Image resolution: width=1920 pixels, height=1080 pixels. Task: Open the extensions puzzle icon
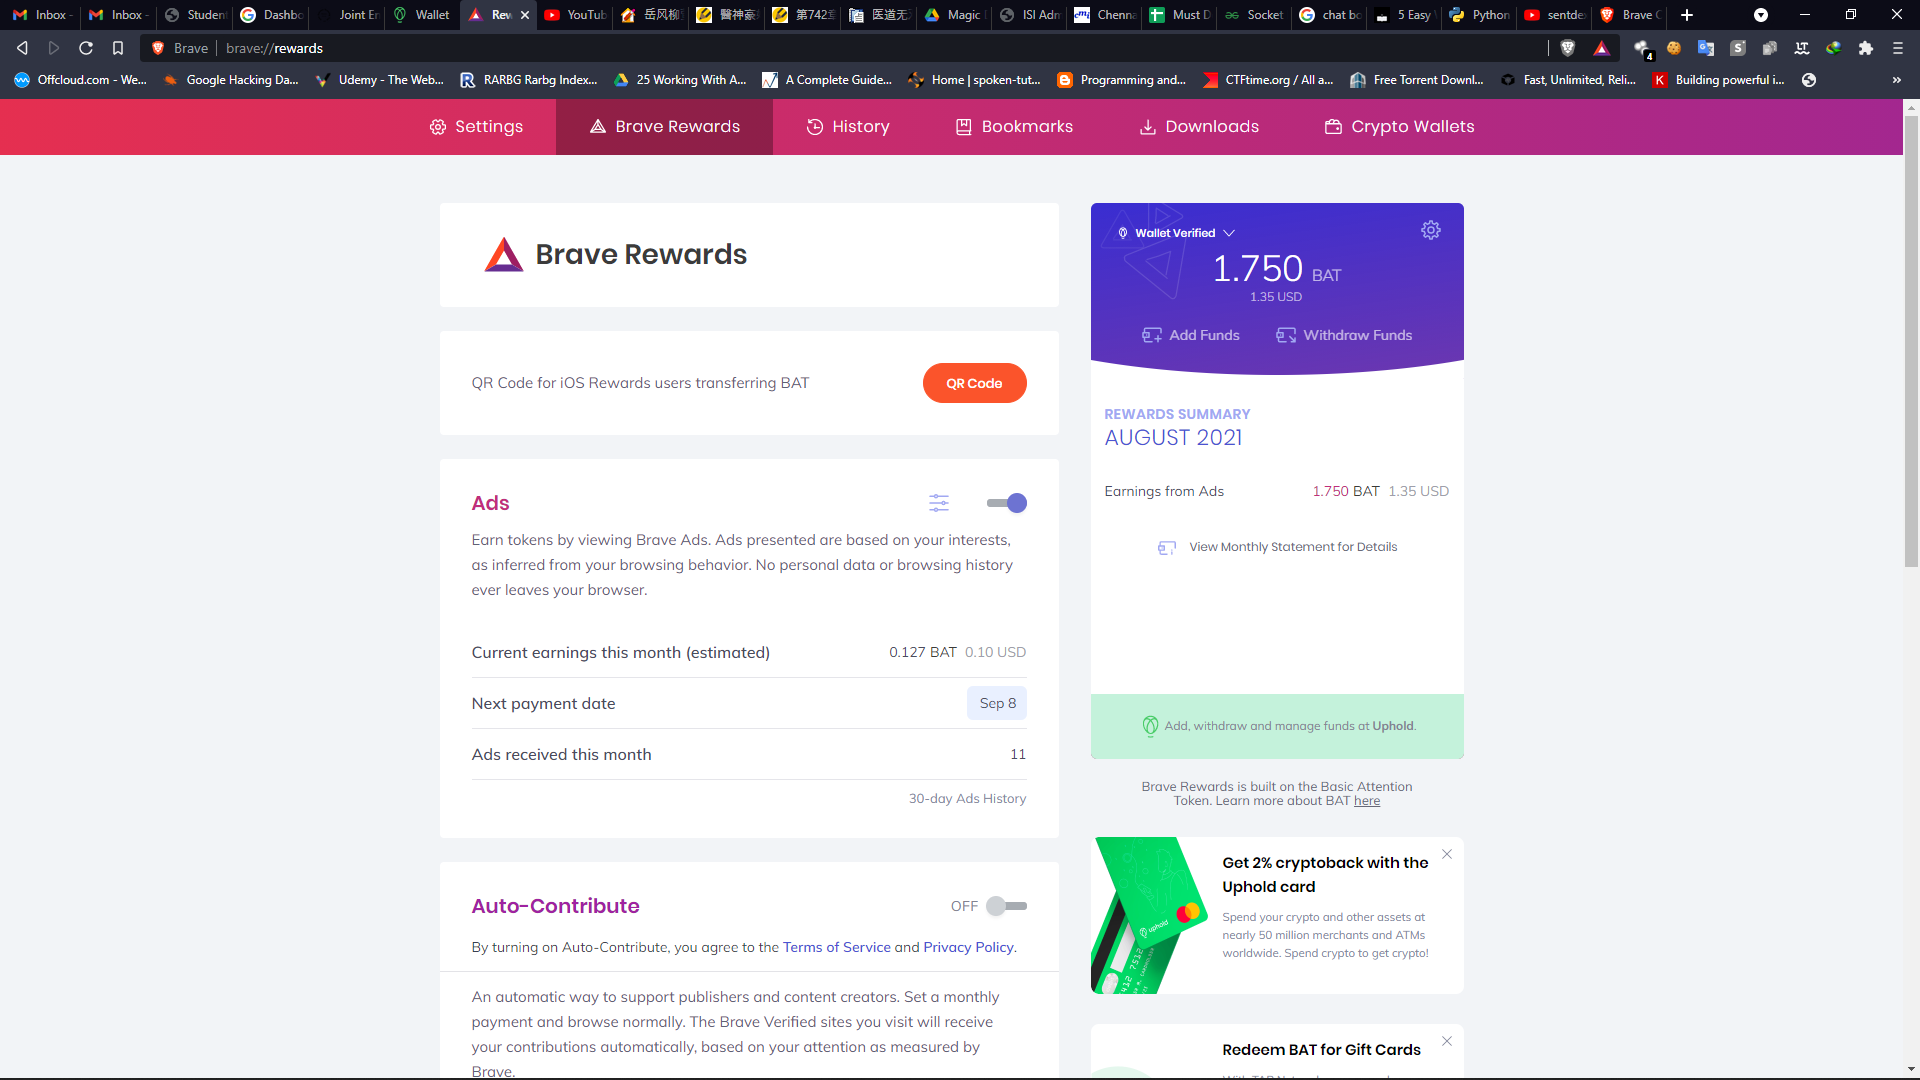click(1865, 48)
